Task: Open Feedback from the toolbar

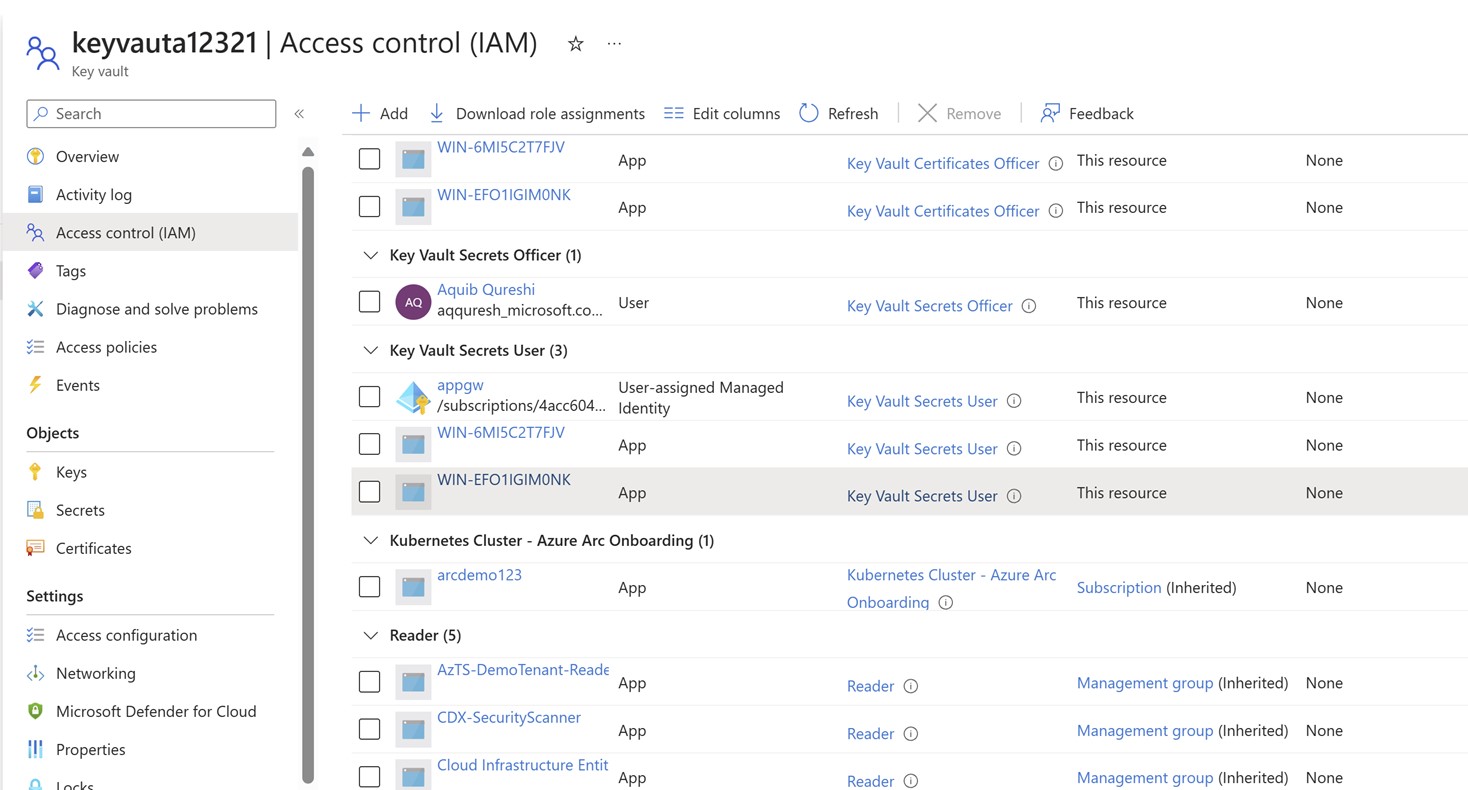Action: 1087,113
